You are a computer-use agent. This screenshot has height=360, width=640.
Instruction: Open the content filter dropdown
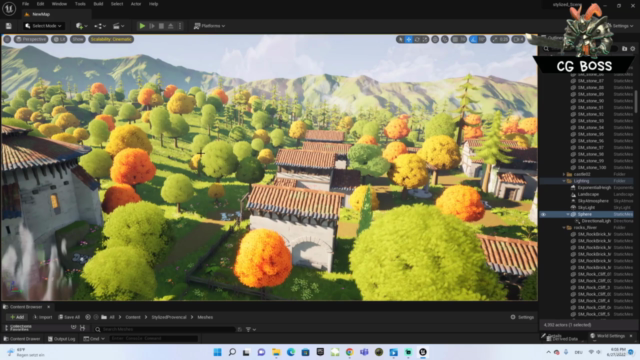251,329
